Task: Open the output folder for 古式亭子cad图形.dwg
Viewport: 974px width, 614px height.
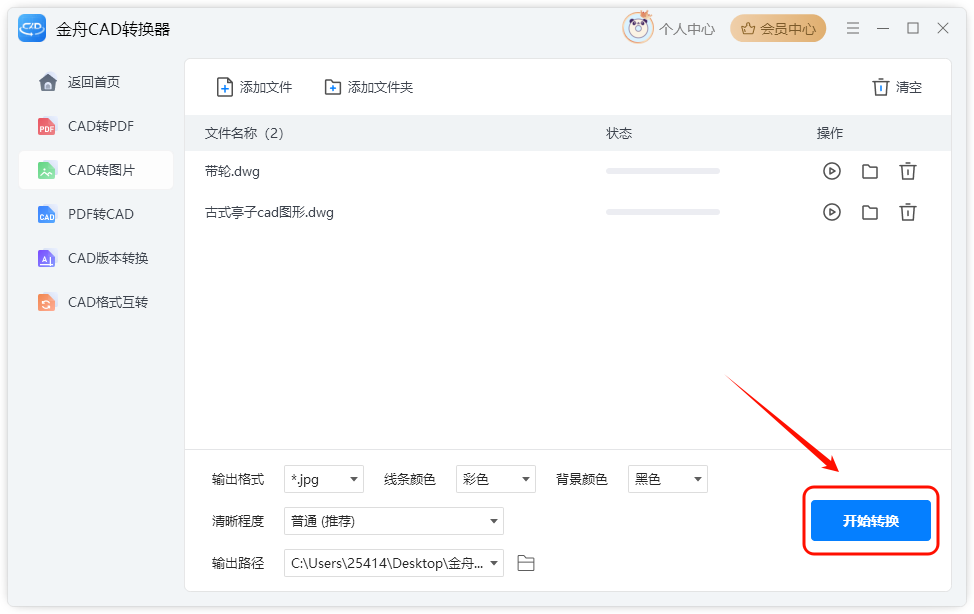Action: tap(870, 213)
